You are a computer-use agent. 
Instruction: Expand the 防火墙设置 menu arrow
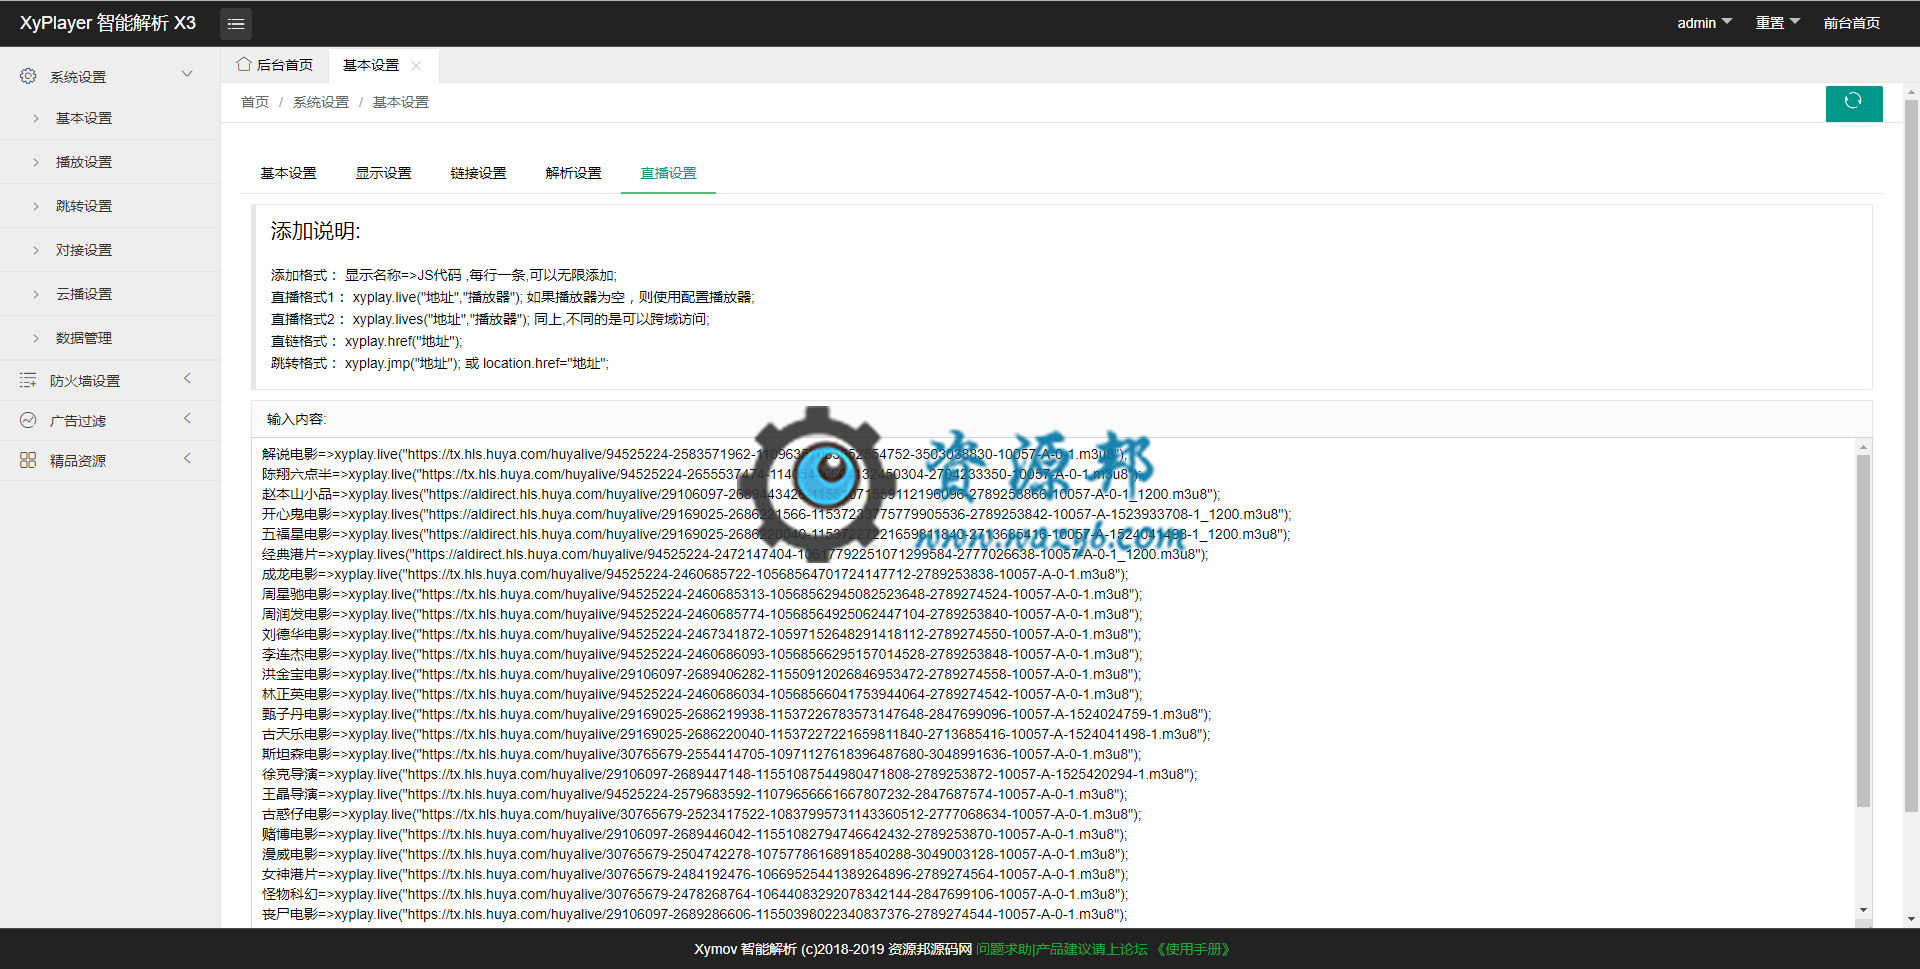click(187, 378)
